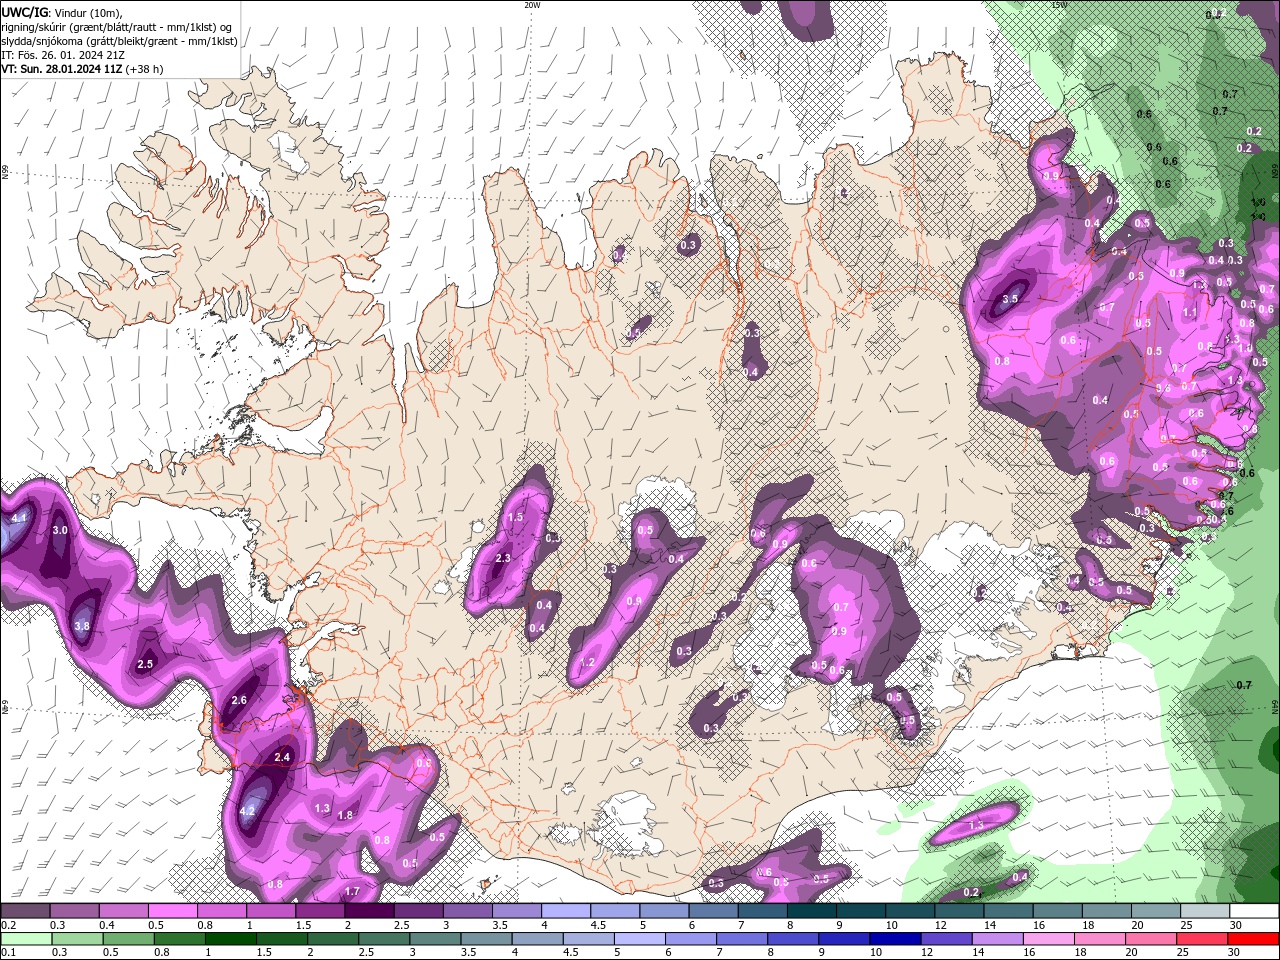Viewport: 1280px width, 960px height.
Task: Click the white top-row legend swatch between 25 and 30
Action: click(x=1206, y=911)
